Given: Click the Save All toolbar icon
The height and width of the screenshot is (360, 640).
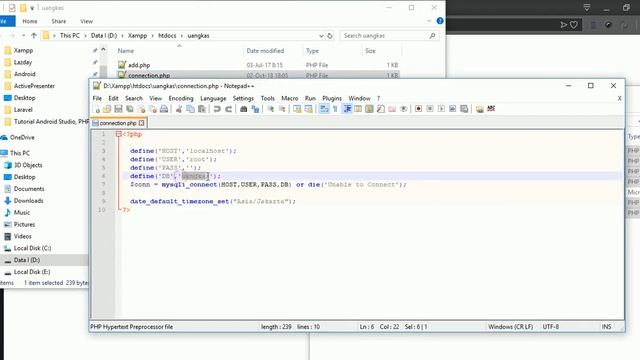Looking at the screenshot, I should coord(130,109).
